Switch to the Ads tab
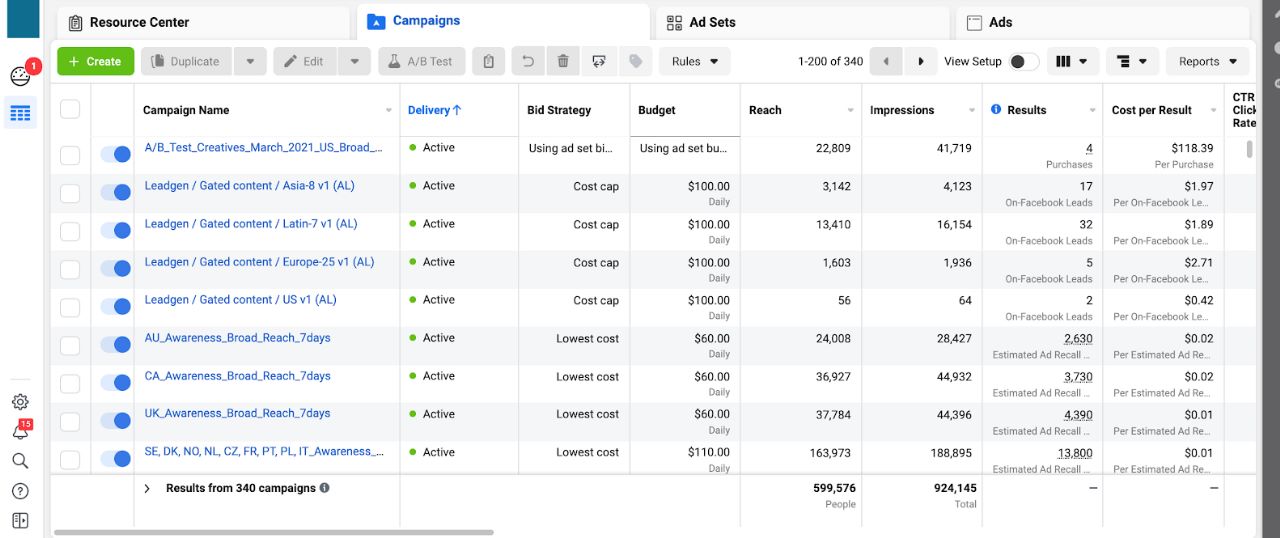The height and width of the screenshot is (538, 1280). (x=1103, y=22)
